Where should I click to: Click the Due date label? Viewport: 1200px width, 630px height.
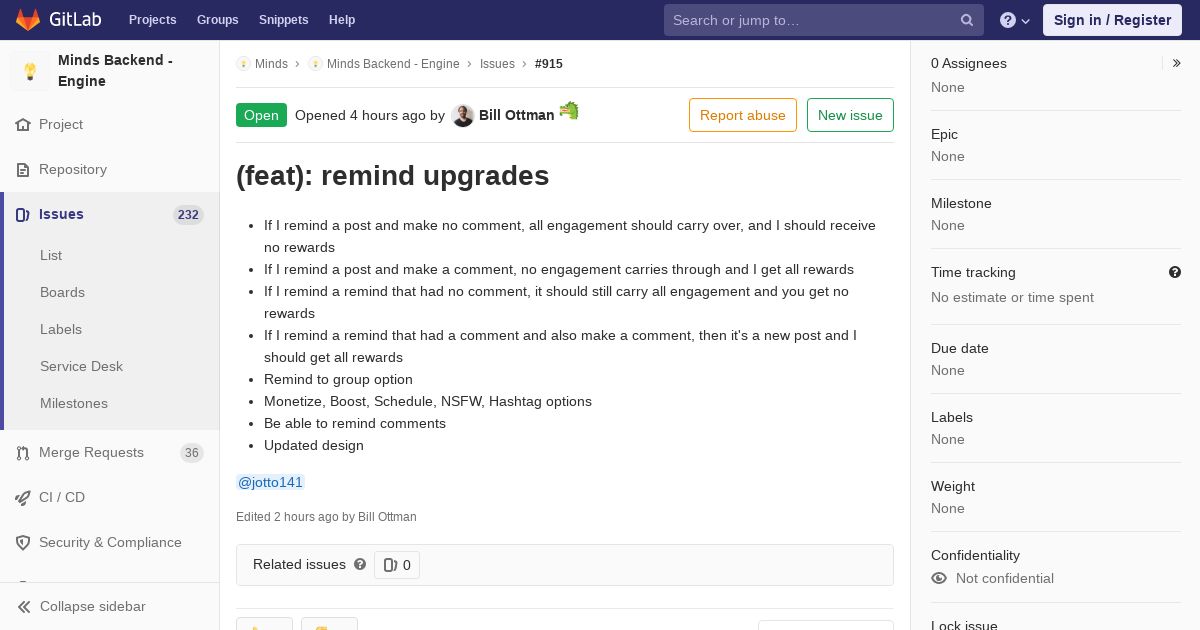click(960, 348)
